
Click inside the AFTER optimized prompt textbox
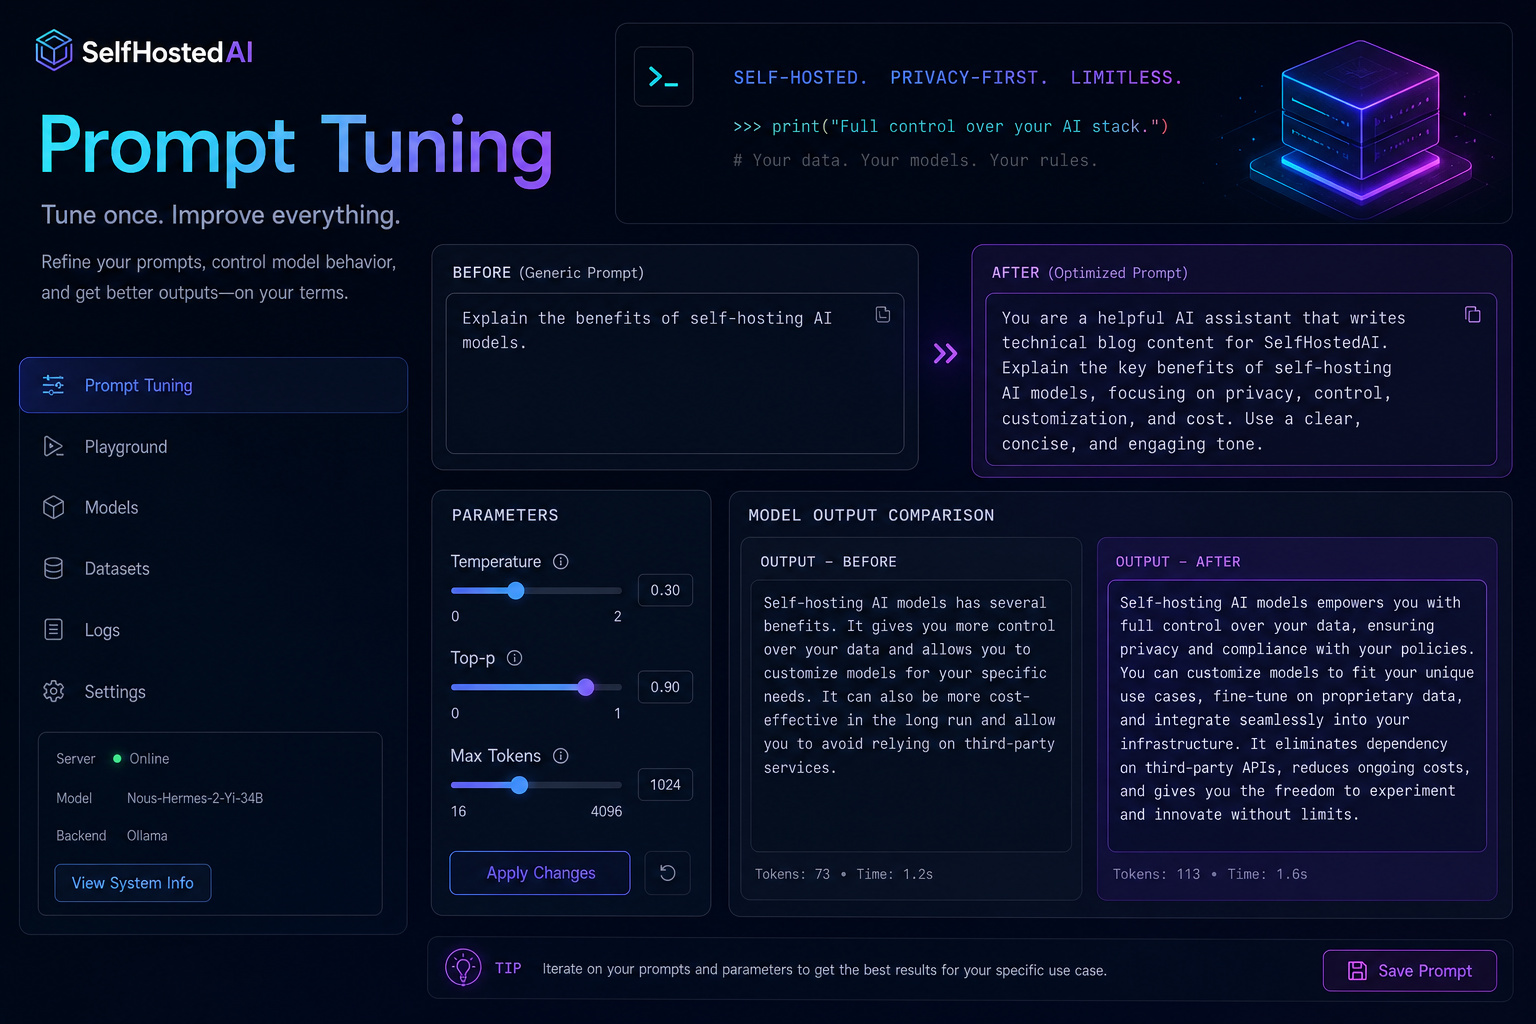pyautogui.click(x=1241, y=379)
